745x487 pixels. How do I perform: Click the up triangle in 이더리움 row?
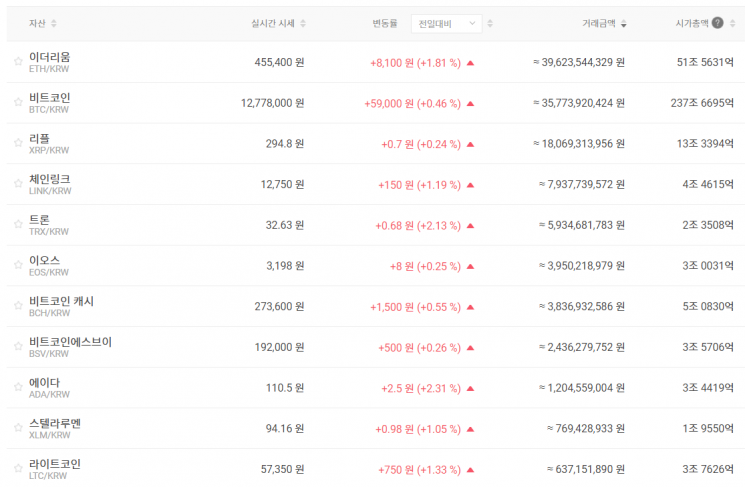coord(470,63)
